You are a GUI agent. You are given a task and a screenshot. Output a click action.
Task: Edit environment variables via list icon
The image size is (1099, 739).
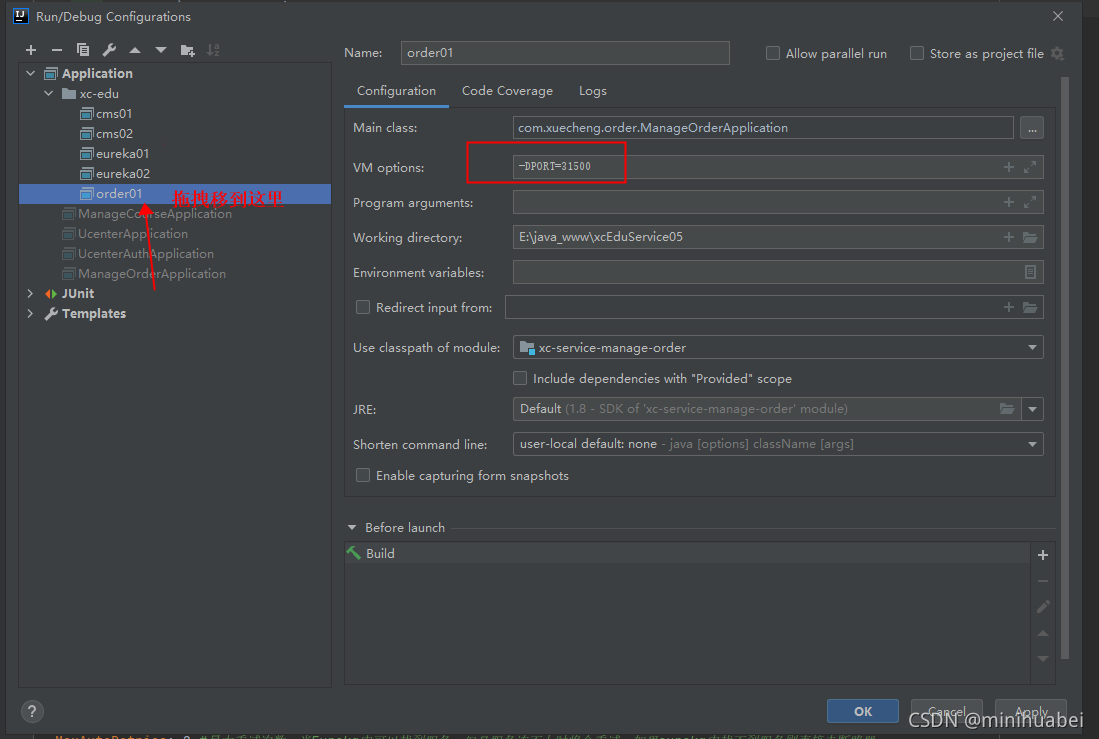pyautogui.click(x=1030, y=272)
